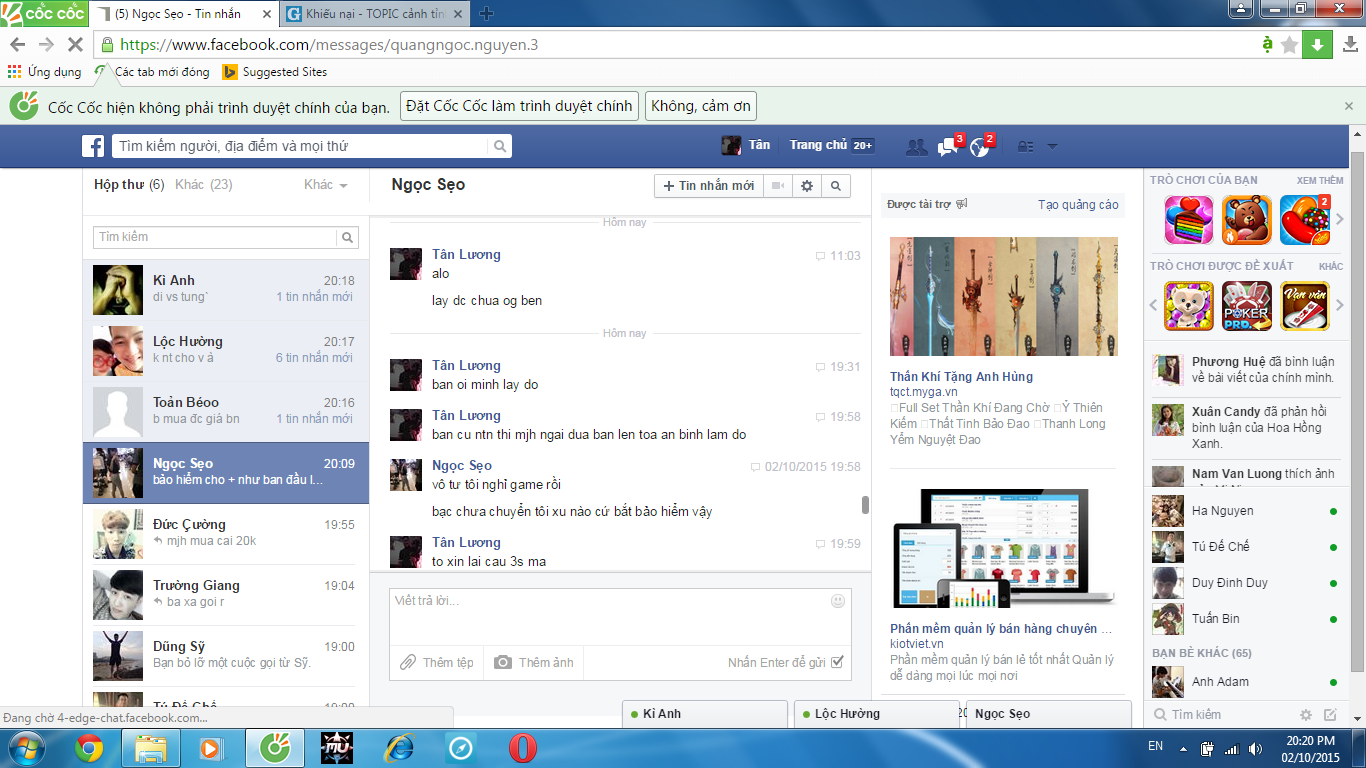Click the conversation settings gear icon
The width and height of the screenshot is (1366, 768).
(806, 186)
